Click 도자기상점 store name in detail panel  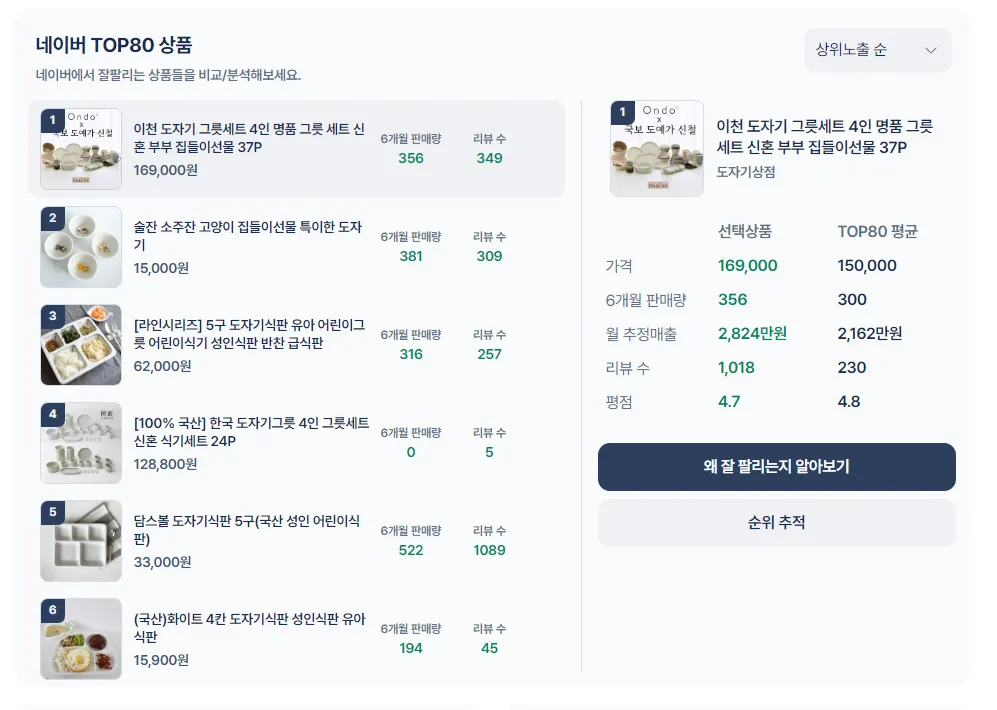pos(746,172)
